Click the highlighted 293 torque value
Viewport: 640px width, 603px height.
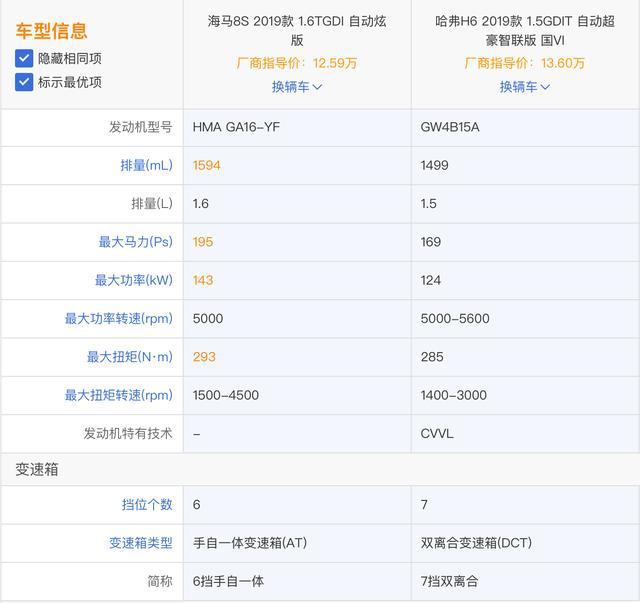pyautogui.click(x=204, y=357)
